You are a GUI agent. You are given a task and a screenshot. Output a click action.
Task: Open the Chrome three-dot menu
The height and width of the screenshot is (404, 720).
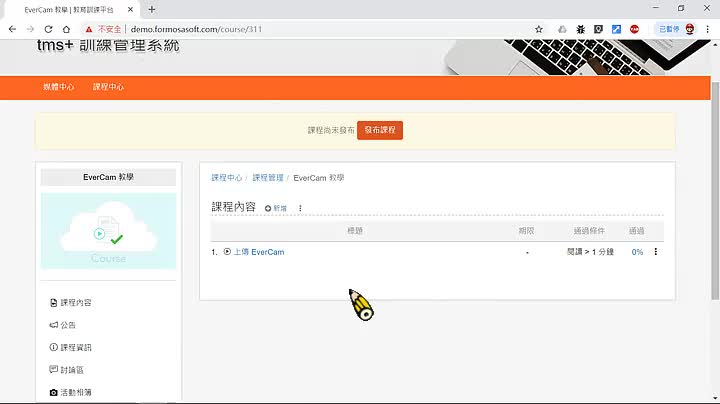pyautogui.click(x=708, y=29)
